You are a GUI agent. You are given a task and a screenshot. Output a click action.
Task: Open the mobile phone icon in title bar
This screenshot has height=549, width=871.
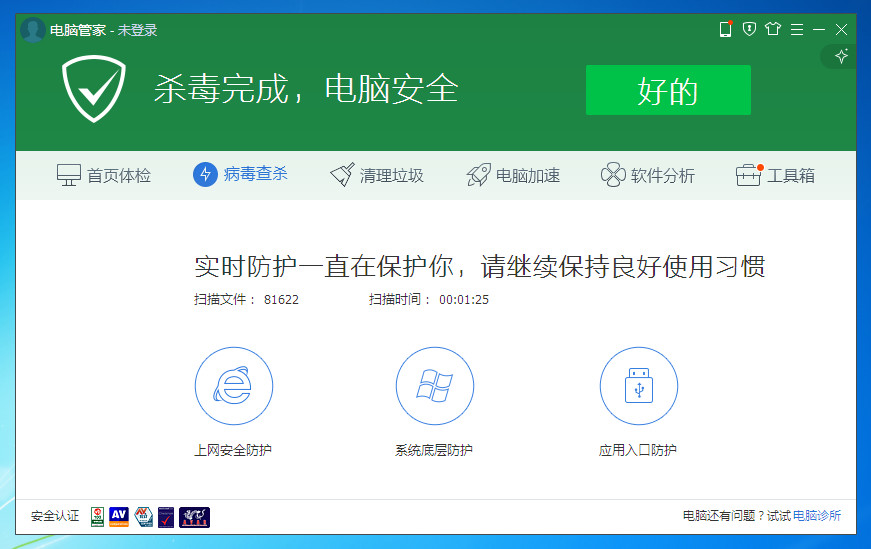click(725, 29)
